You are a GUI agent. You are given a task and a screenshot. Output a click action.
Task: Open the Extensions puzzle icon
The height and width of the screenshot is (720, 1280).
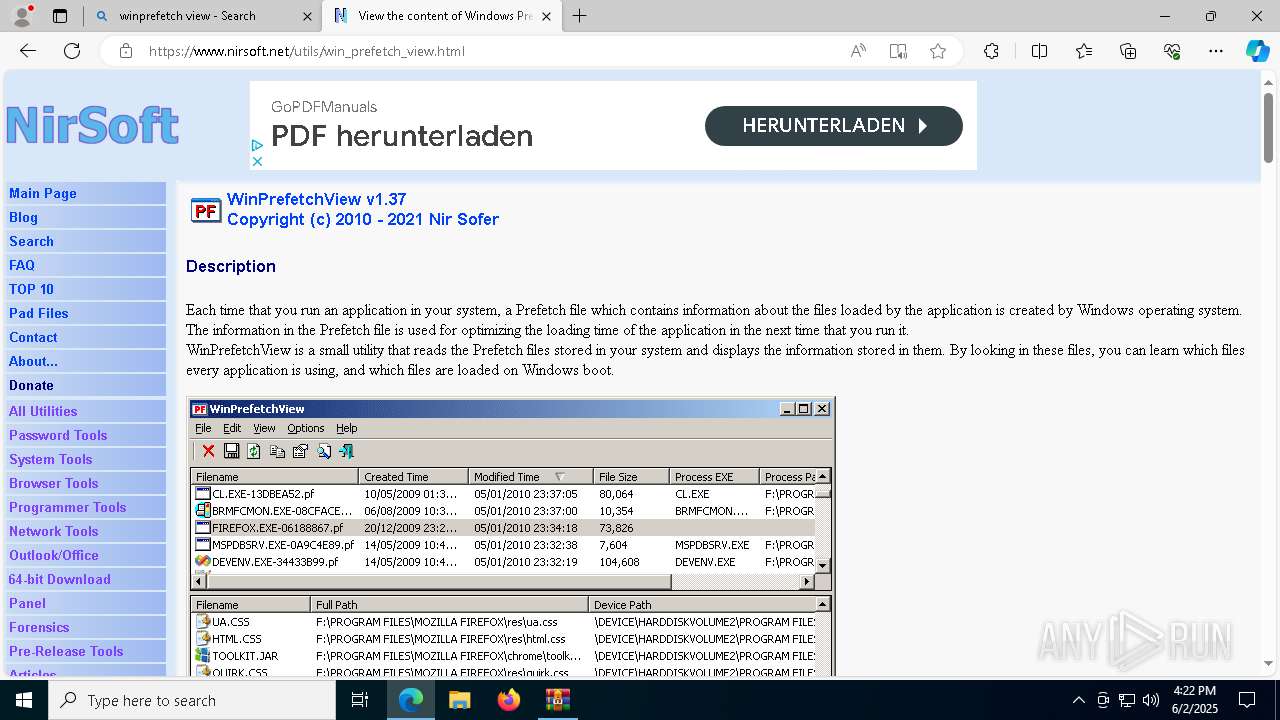[x=991, y=51]
